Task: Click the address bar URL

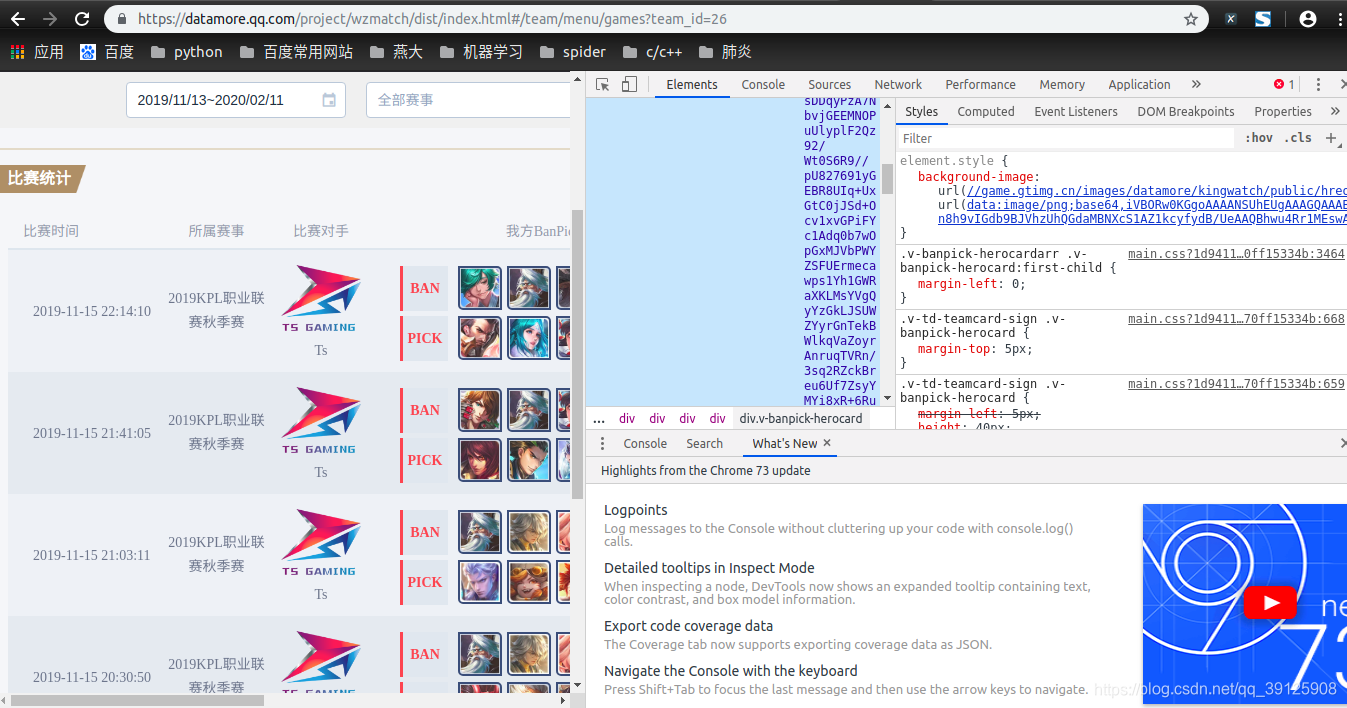Action: coord(432,19)
